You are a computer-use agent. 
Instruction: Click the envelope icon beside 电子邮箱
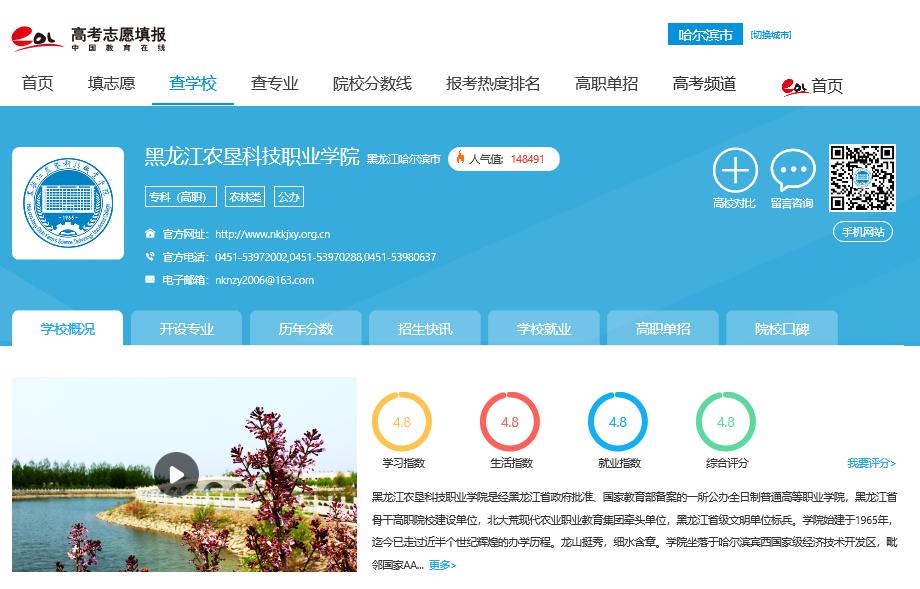tap(150, 279)
